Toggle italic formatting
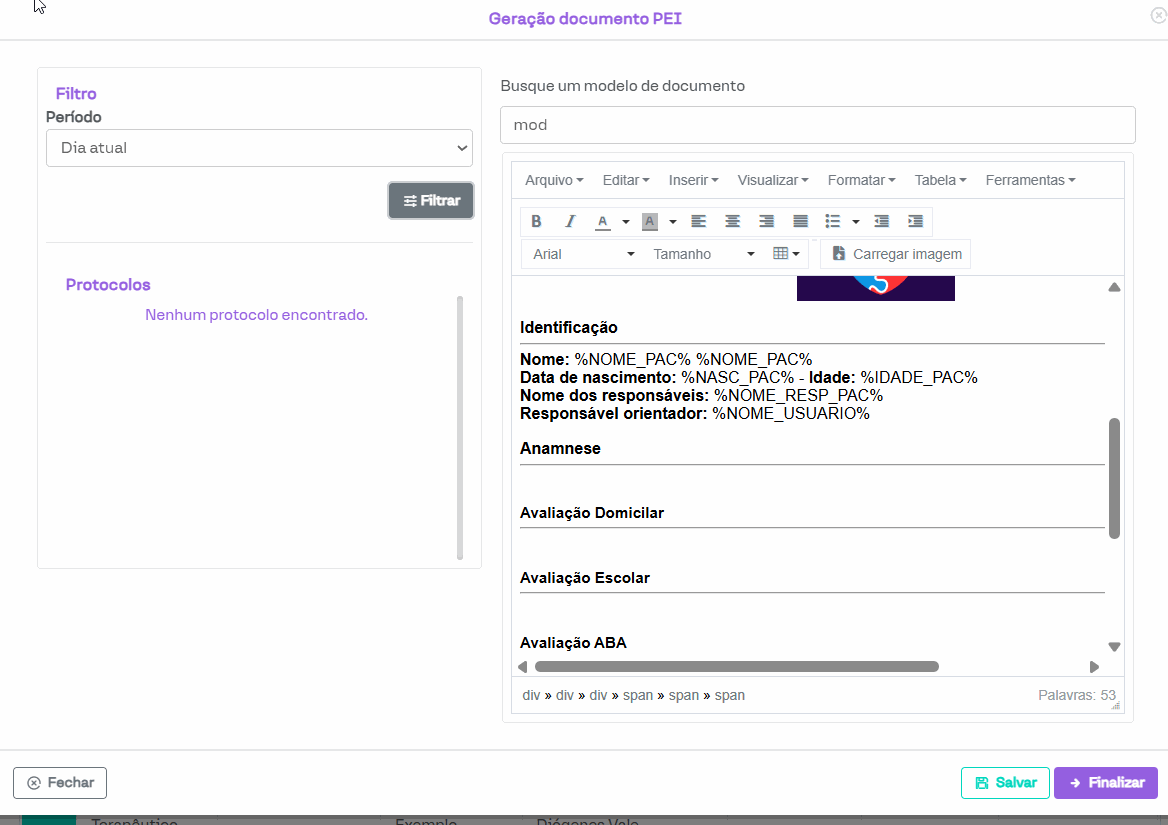Screen dimensions: 1168x825 coord(570,221)
